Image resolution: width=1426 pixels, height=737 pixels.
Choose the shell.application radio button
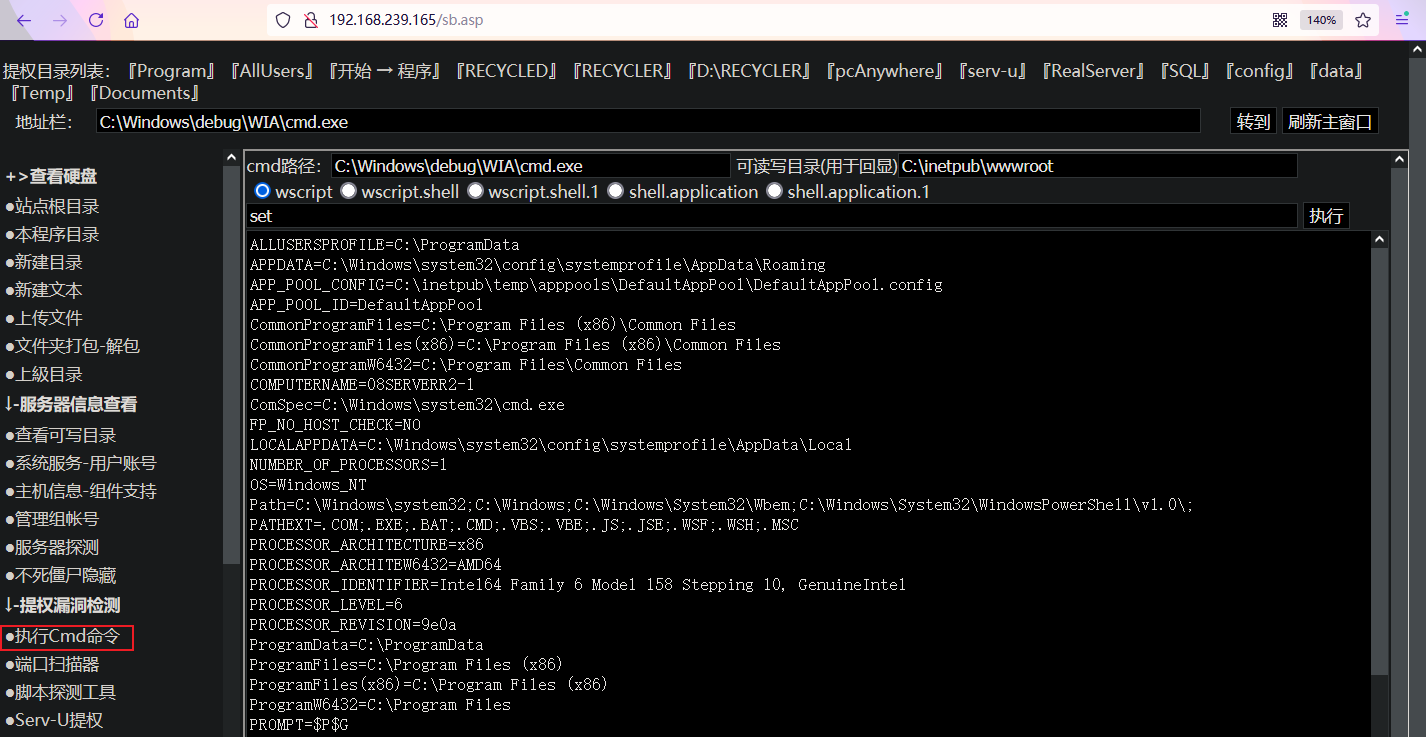(x=616, y=191)
